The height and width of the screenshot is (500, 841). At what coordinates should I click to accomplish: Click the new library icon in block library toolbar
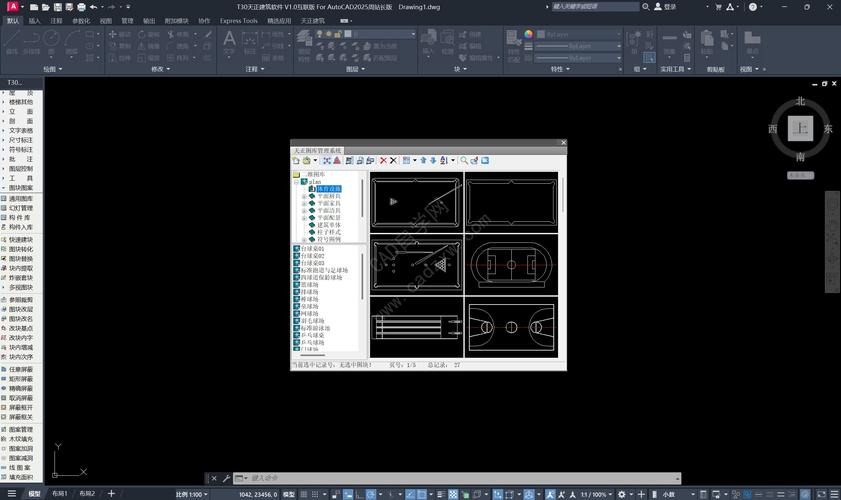[x=296, y=160]
